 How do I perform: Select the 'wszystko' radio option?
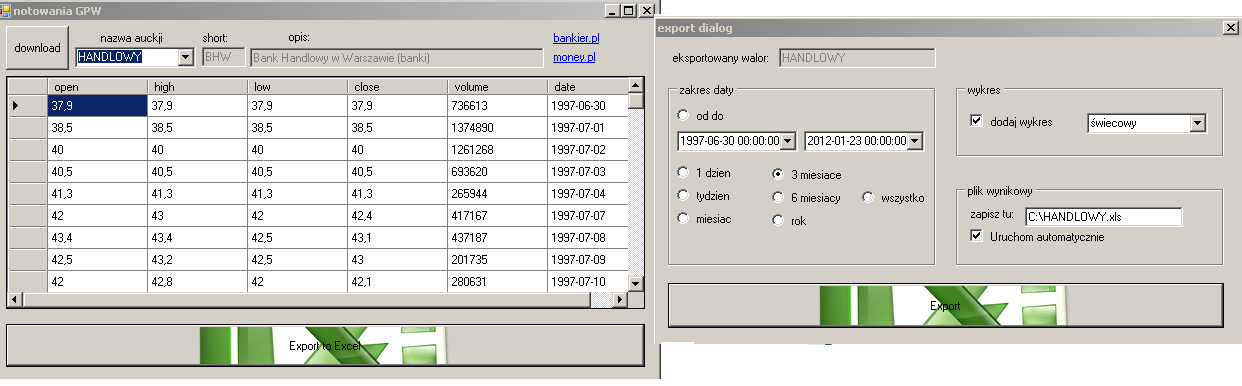(x=869, y=197)
